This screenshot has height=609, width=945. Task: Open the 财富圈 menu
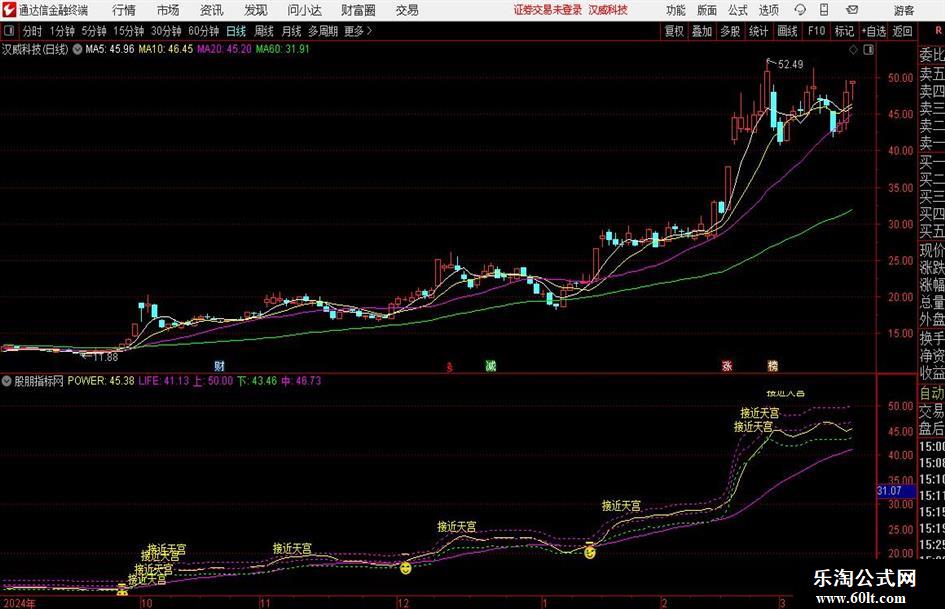(x=358, y=10)
